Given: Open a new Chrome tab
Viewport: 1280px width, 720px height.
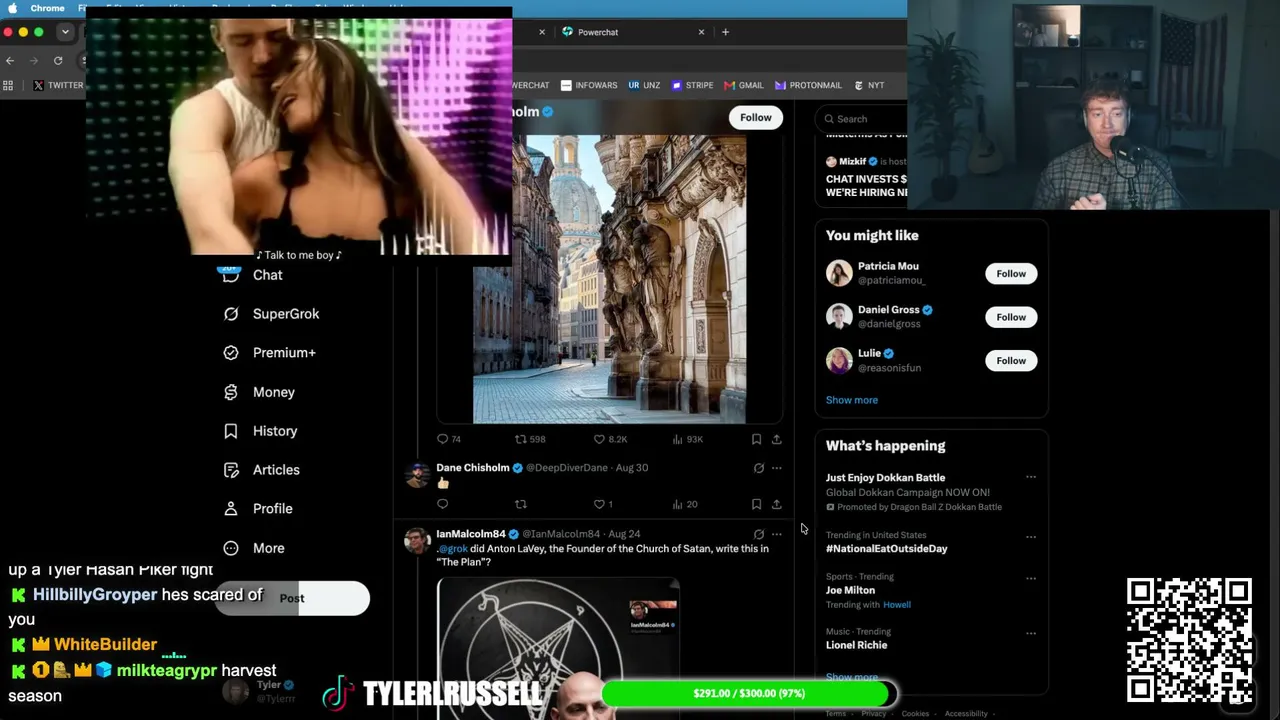Looking at the screenshot, I should (725, 32).
